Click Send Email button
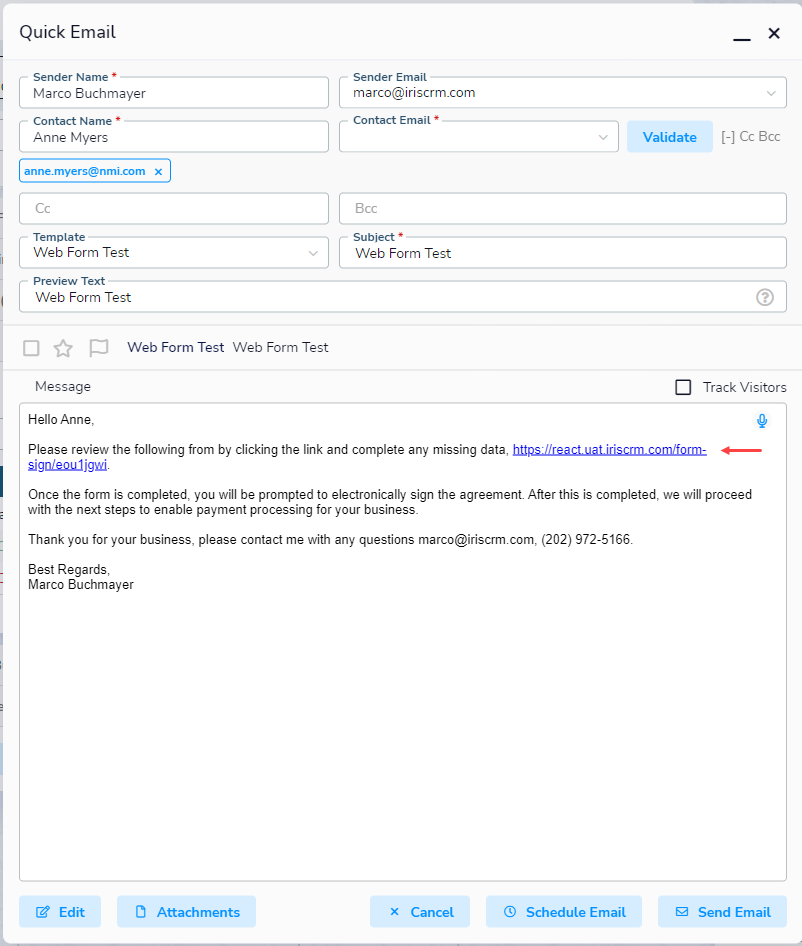Screen dimensions: 802x946 [722, 912]
